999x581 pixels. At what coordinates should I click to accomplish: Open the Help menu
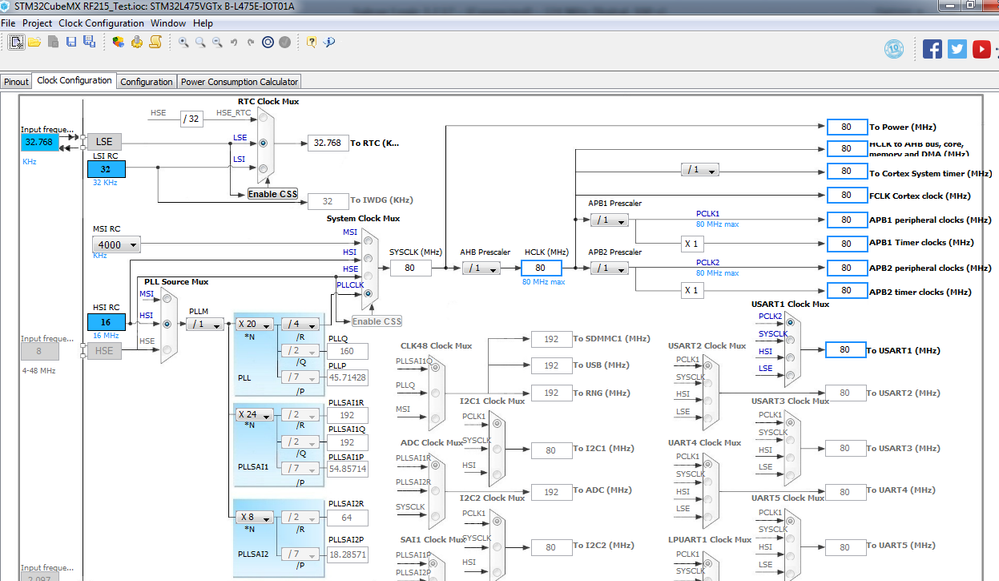coord(203,23)
